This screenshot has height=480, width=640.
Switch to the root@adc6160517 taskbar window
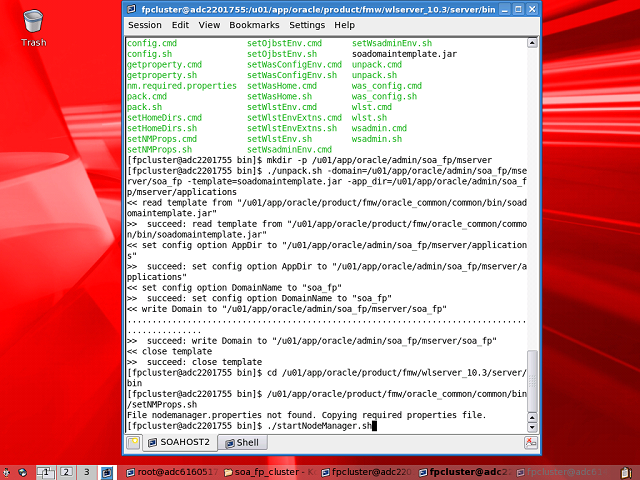tap(172, 472)
